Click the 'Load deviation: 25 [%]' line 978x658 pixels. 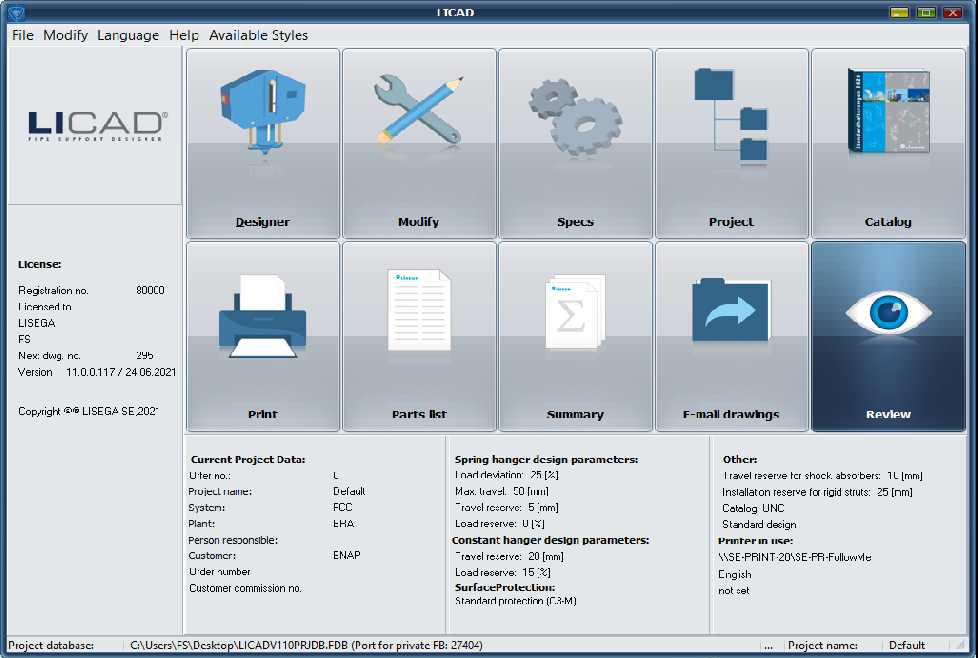(x=506, y=475)
